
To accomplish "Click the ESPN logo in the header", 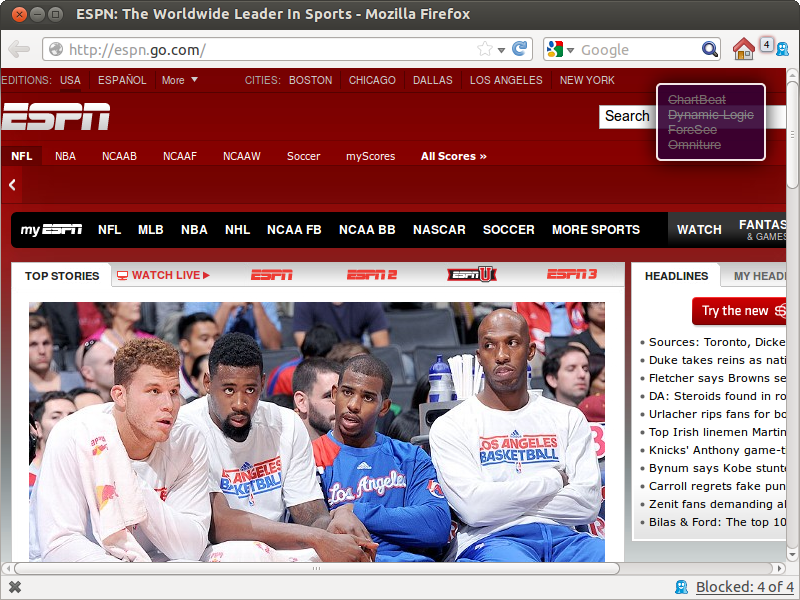I will (x=55, y=117).
